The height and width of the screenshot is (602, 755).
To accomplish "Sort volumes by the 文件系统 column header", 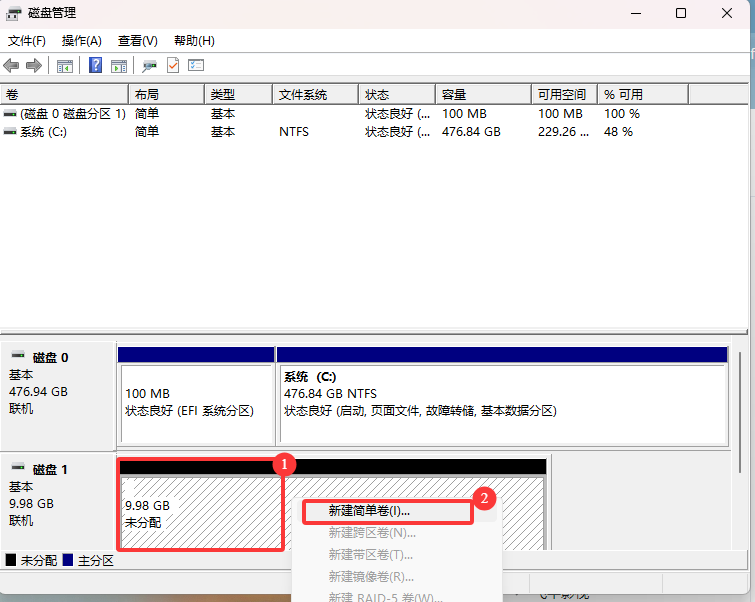I will 303,94.
